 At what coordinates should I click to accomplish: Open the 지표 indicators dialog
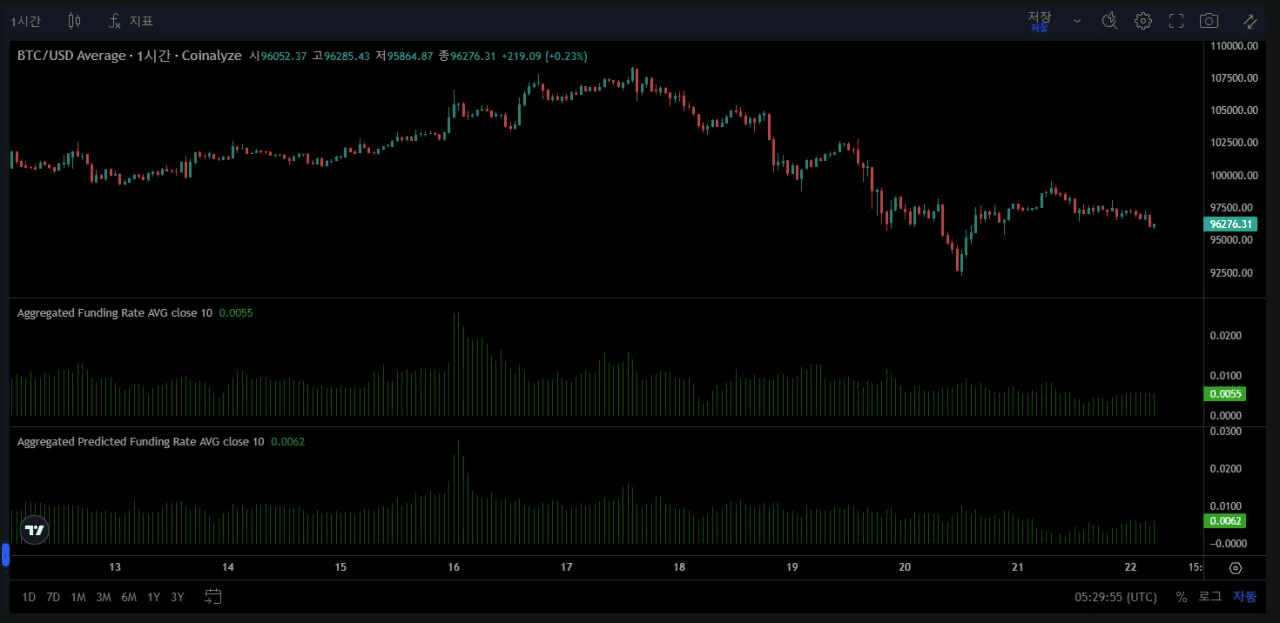131,21
